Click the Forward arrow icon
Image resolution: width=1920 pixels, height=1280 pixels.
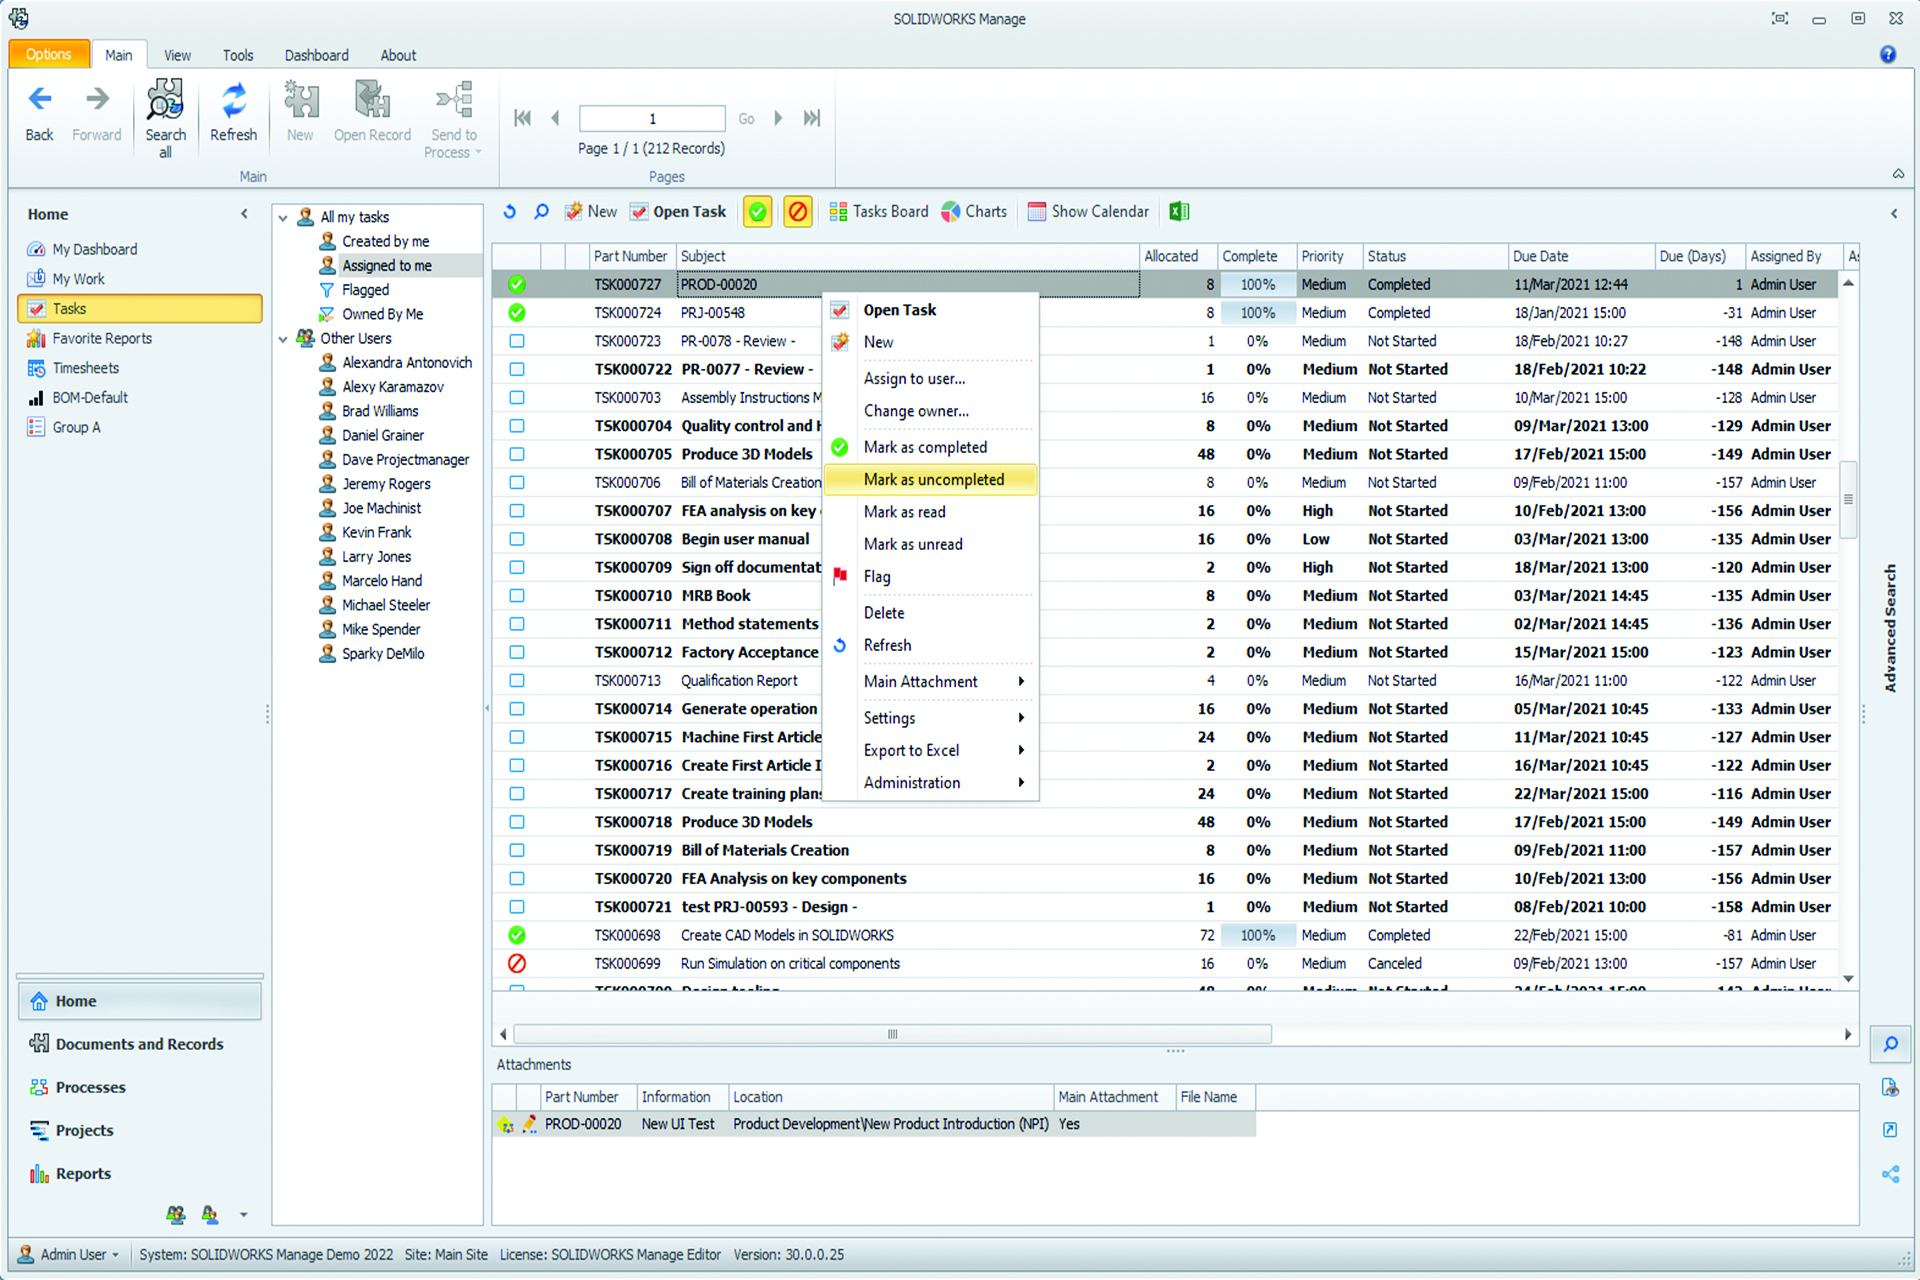pyautogui.click(x=97, y=99)
